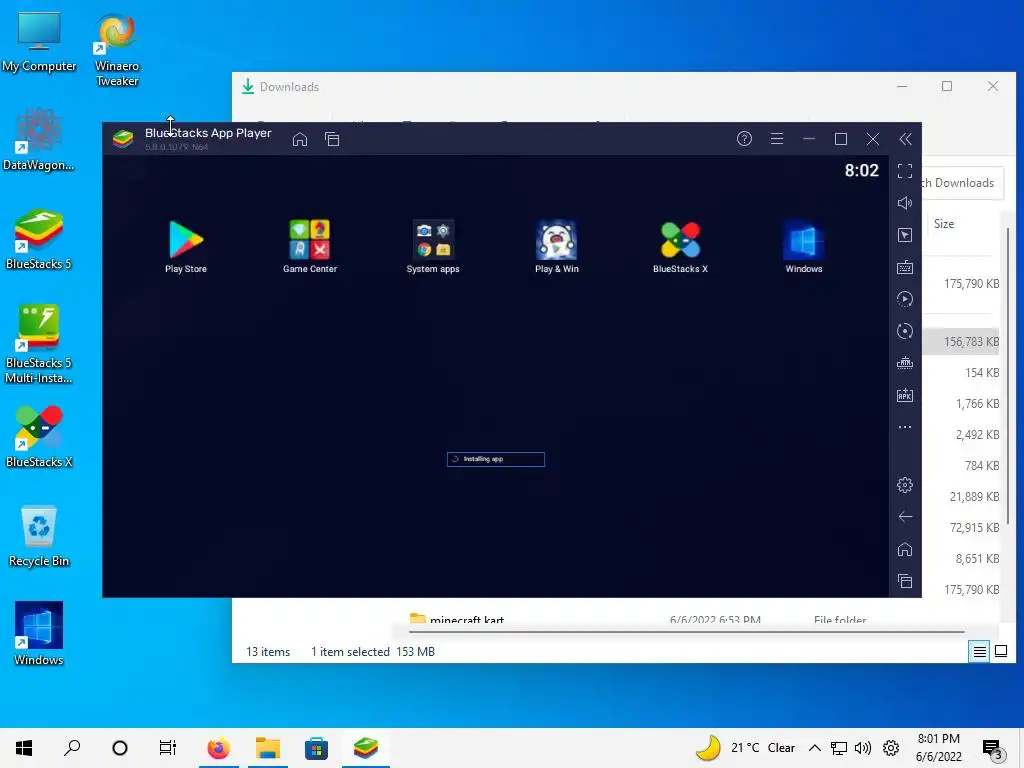This screenshot has width=1024, height=768.
Task: Open Cortana circle on taskbar
Action: tap(120, 748)
